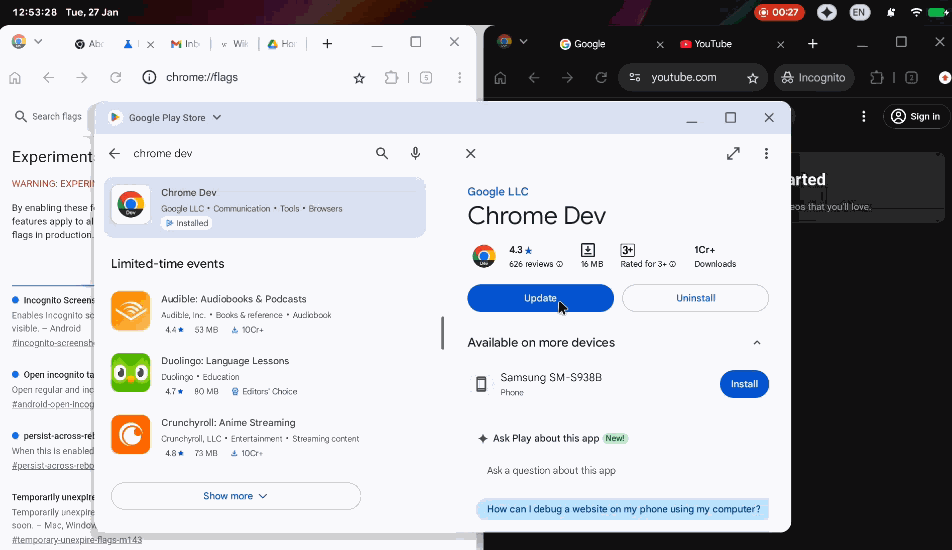Click the Duolingo owl app icon
Viewport: 952px width, 550px height.
[131, 373]
